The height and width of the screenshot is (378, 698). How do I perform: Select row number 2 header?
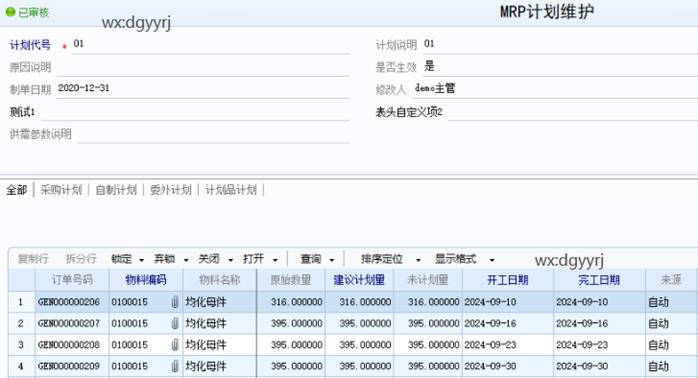pos(21,323)
